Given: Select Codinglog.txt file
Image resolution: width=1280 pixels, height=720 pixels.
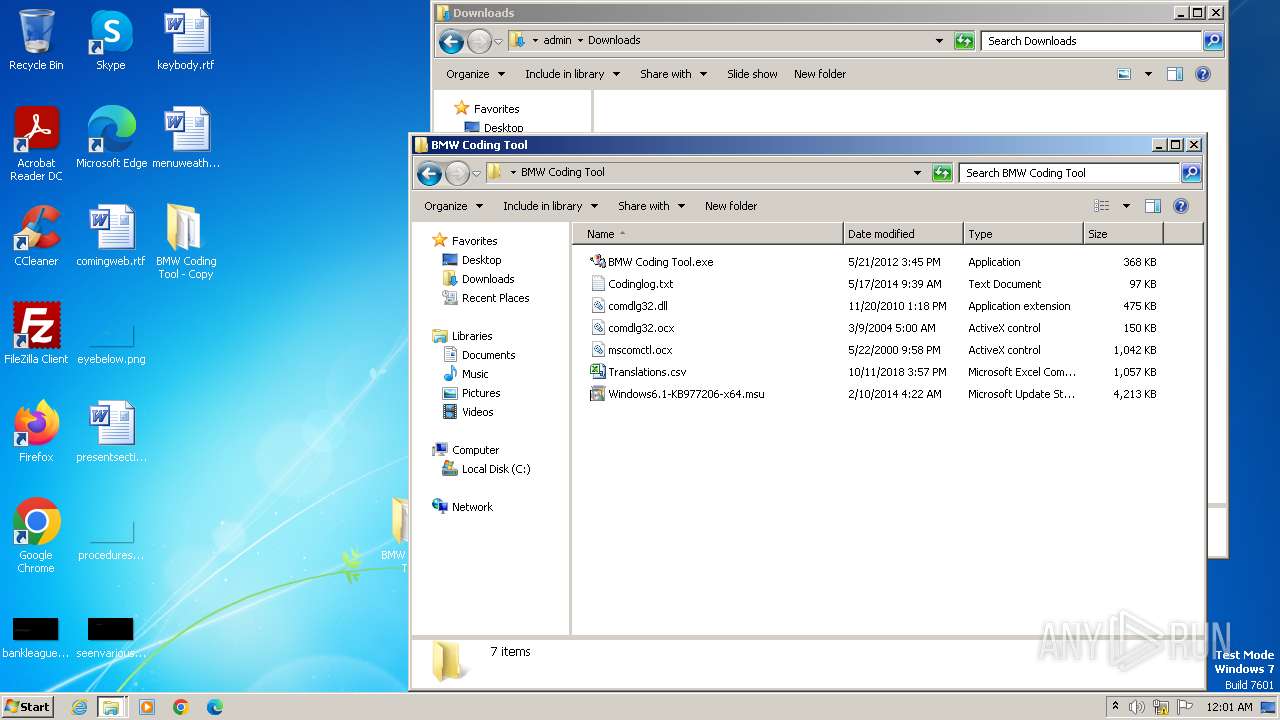Looking at the screenshot, I should (x=640, y=284).
